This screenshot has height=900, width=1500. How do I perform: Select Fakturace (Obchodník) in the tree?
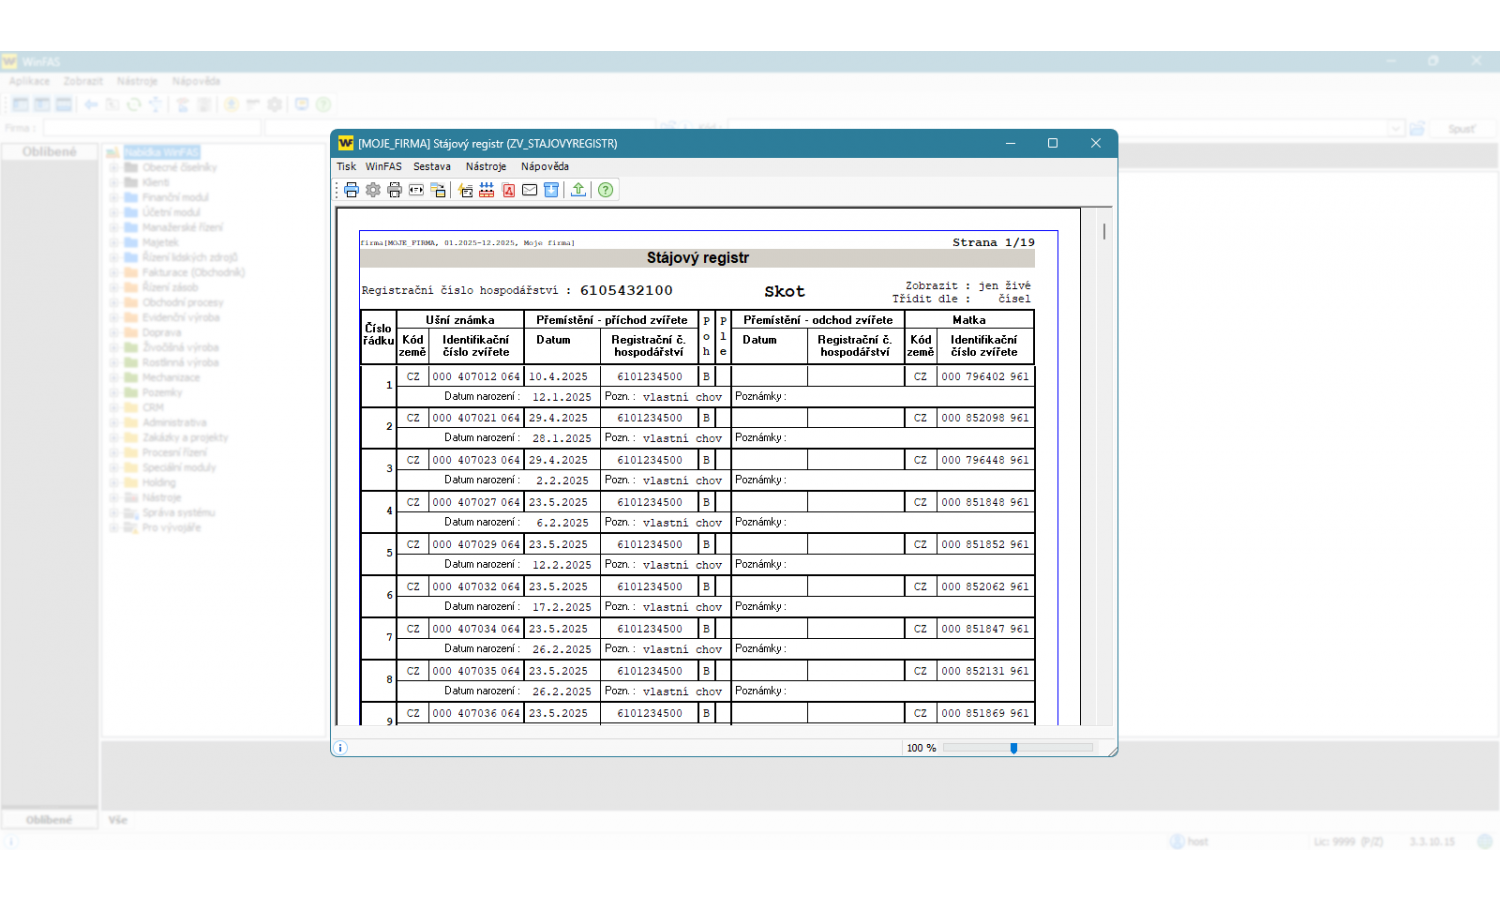pos(193,272)
